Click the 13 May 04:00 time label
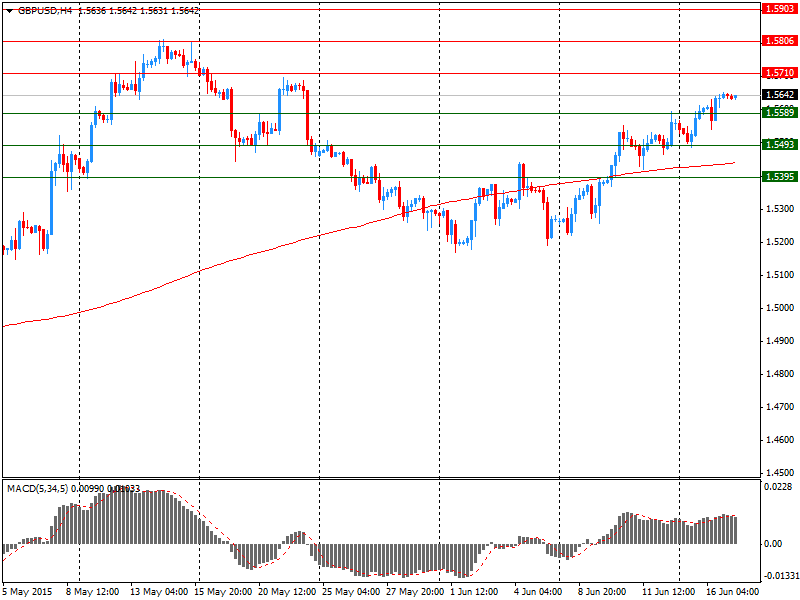Viewport: 800px width, 600px height. [159, 592]
